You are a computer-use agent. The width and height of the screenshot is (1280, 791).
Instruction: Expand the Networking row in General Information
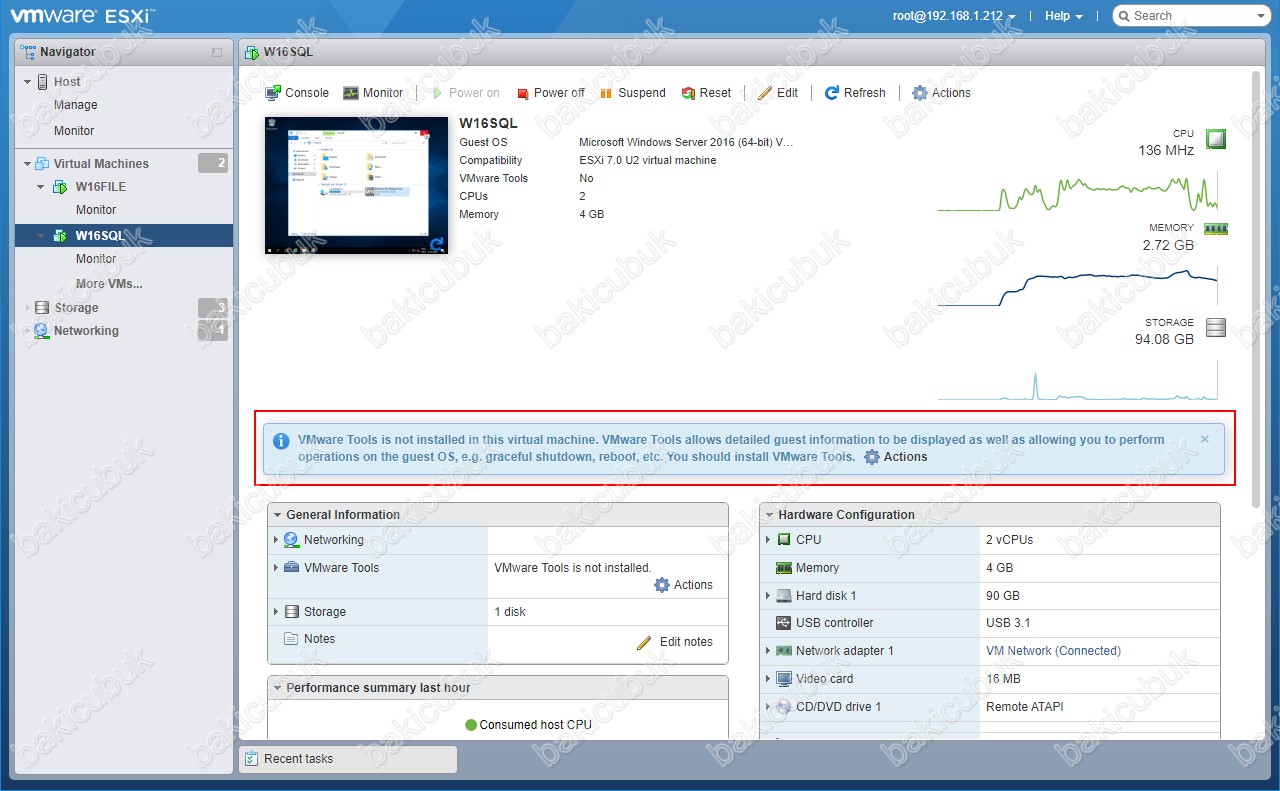276,540
